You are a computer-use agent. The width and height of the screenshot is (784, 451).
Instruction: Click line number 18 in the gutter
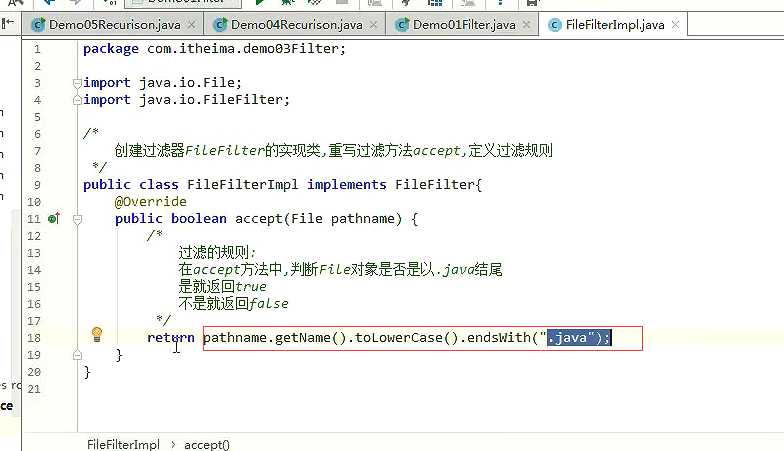click(x=34, y=338)
